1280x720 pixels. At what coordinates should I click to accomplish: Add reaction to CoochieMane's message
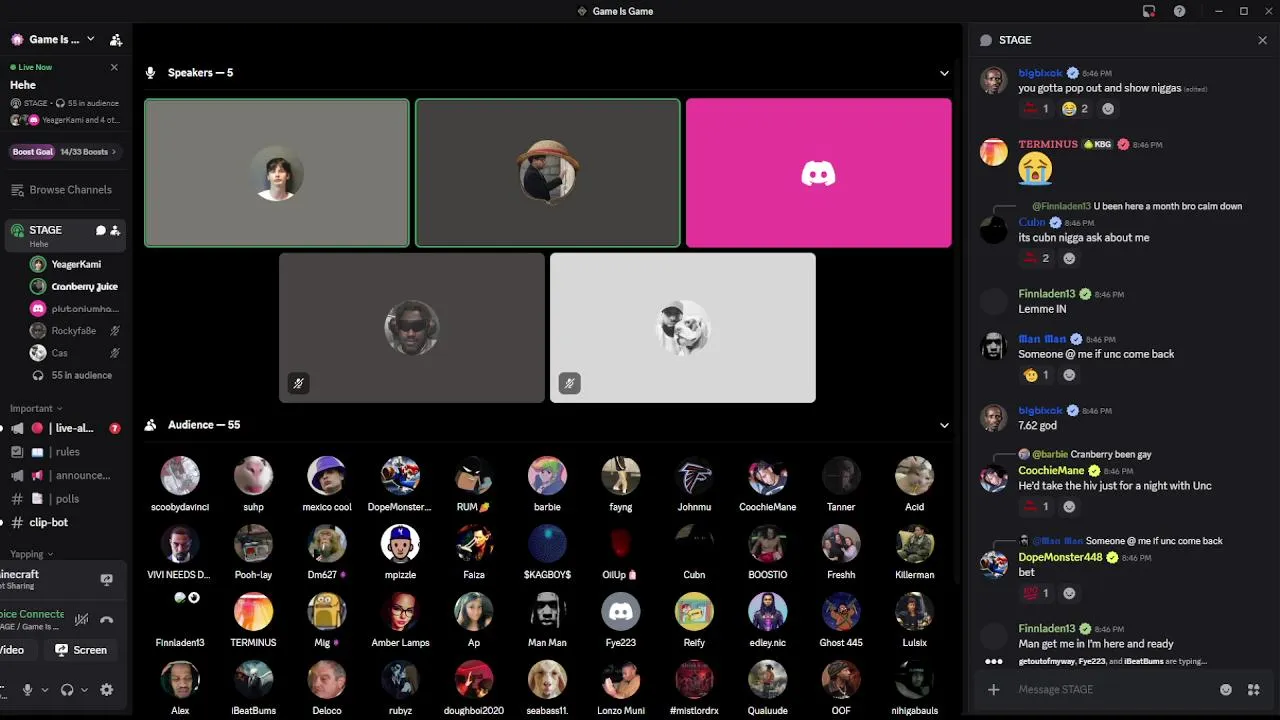(1069, 507)
